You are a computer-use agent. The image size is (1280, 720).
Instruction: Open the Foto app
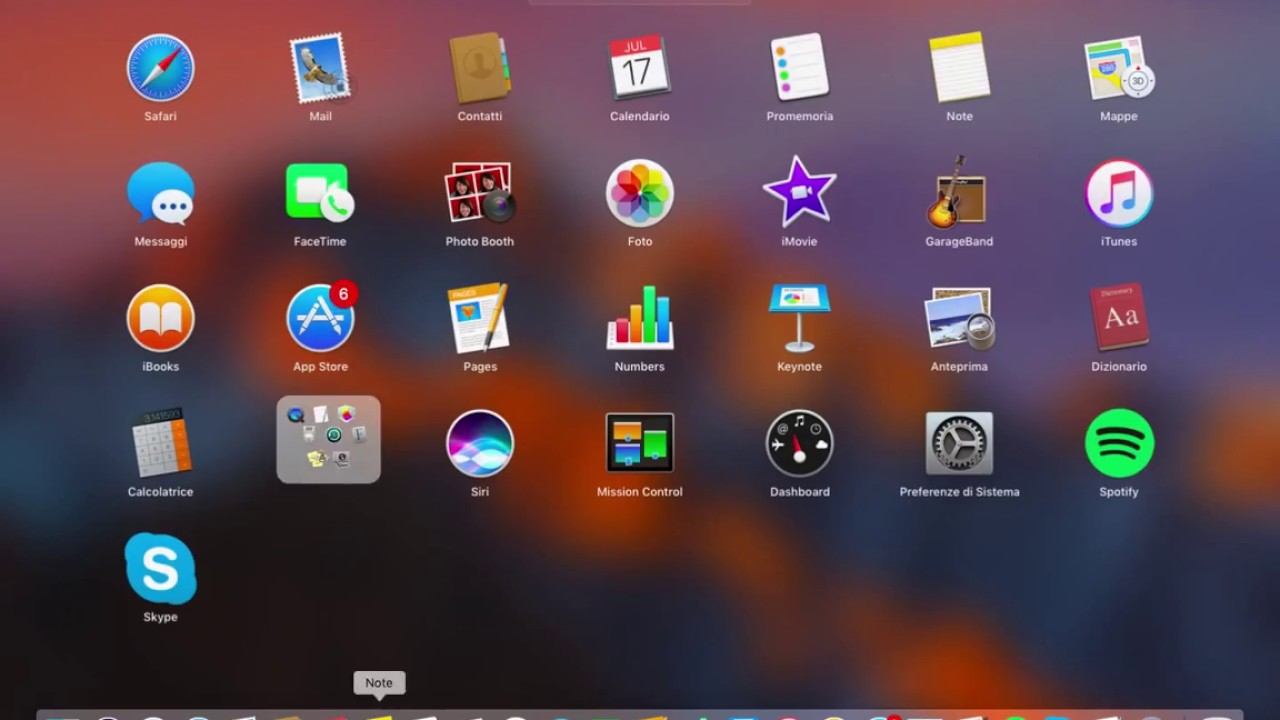pos(640,193)
